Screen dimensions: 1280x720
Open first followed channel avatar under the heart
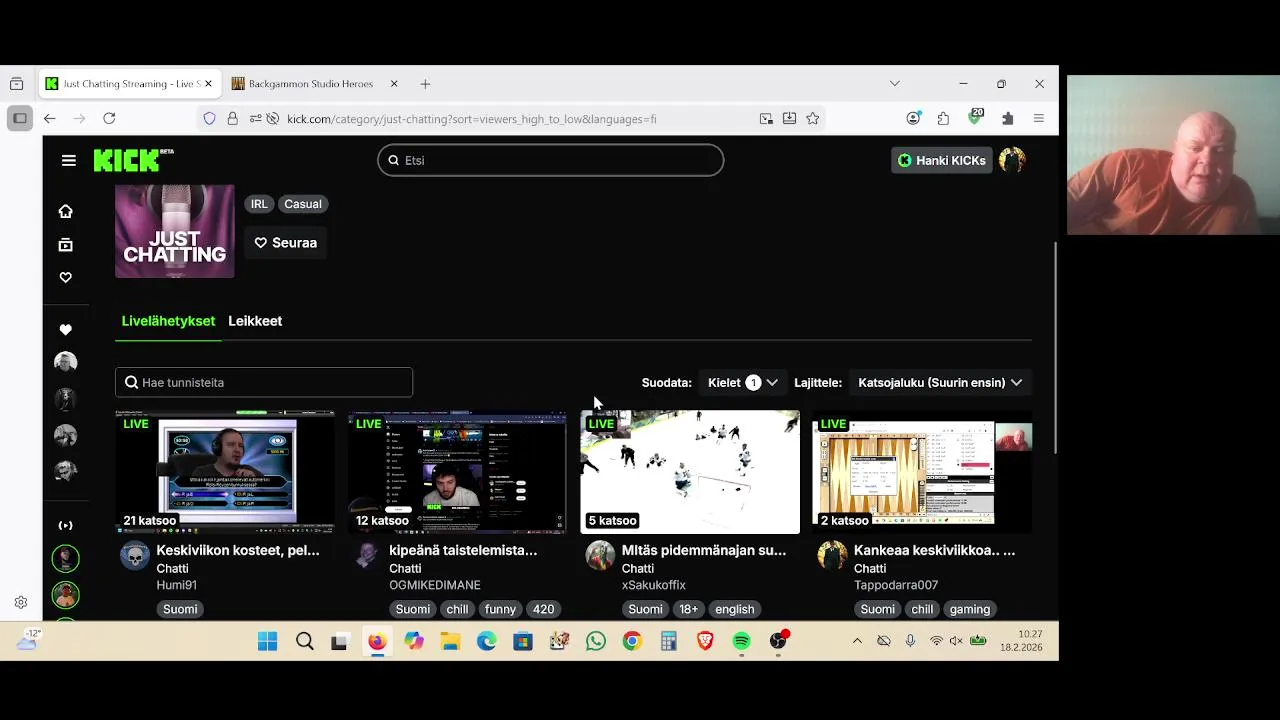pyautogui.click(x=65, y=362)
